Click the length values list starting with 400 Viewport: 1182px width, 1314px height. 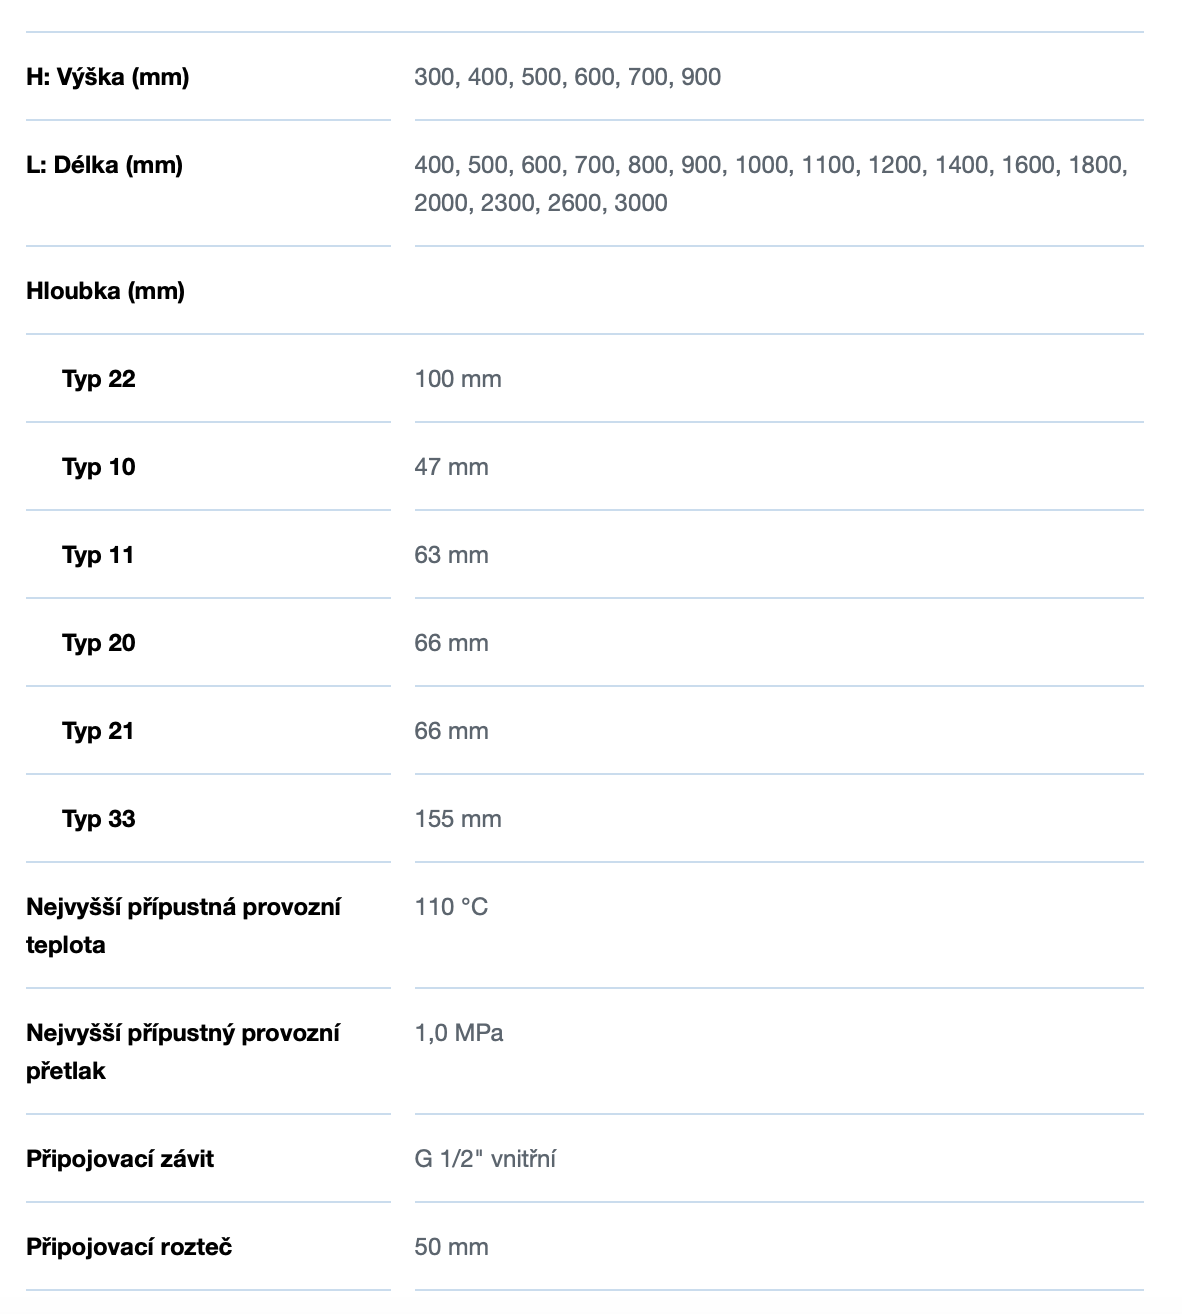click(770, 183)
